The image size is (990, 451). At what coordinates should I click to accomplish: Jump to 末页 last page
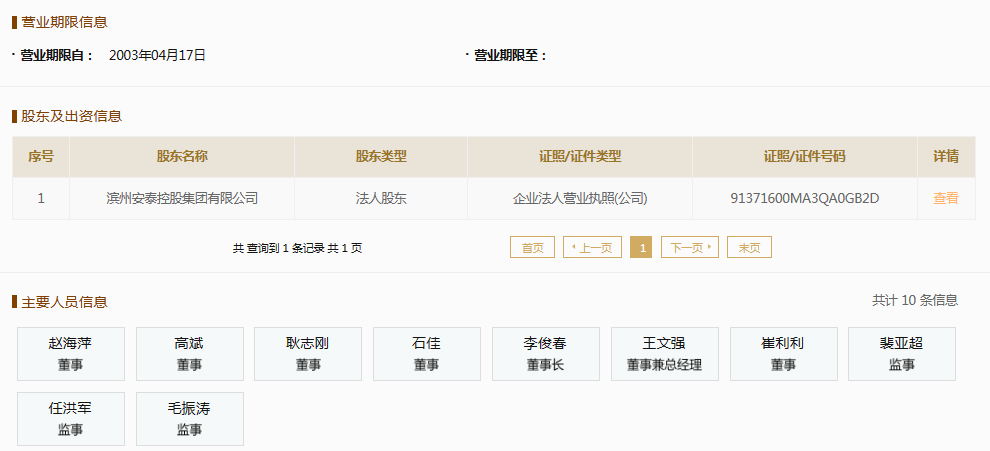click(x=749, y=248)
